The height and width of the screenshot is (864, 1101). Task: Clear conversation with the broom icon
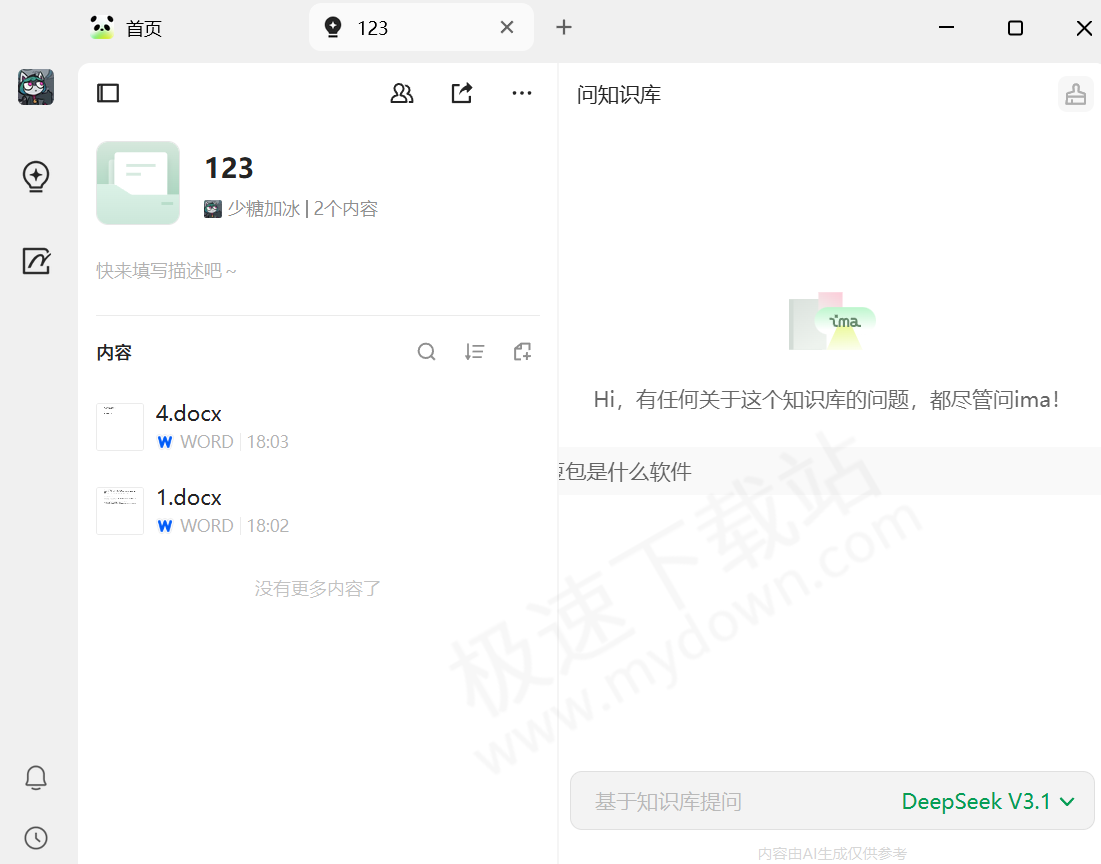point(1075,94)
